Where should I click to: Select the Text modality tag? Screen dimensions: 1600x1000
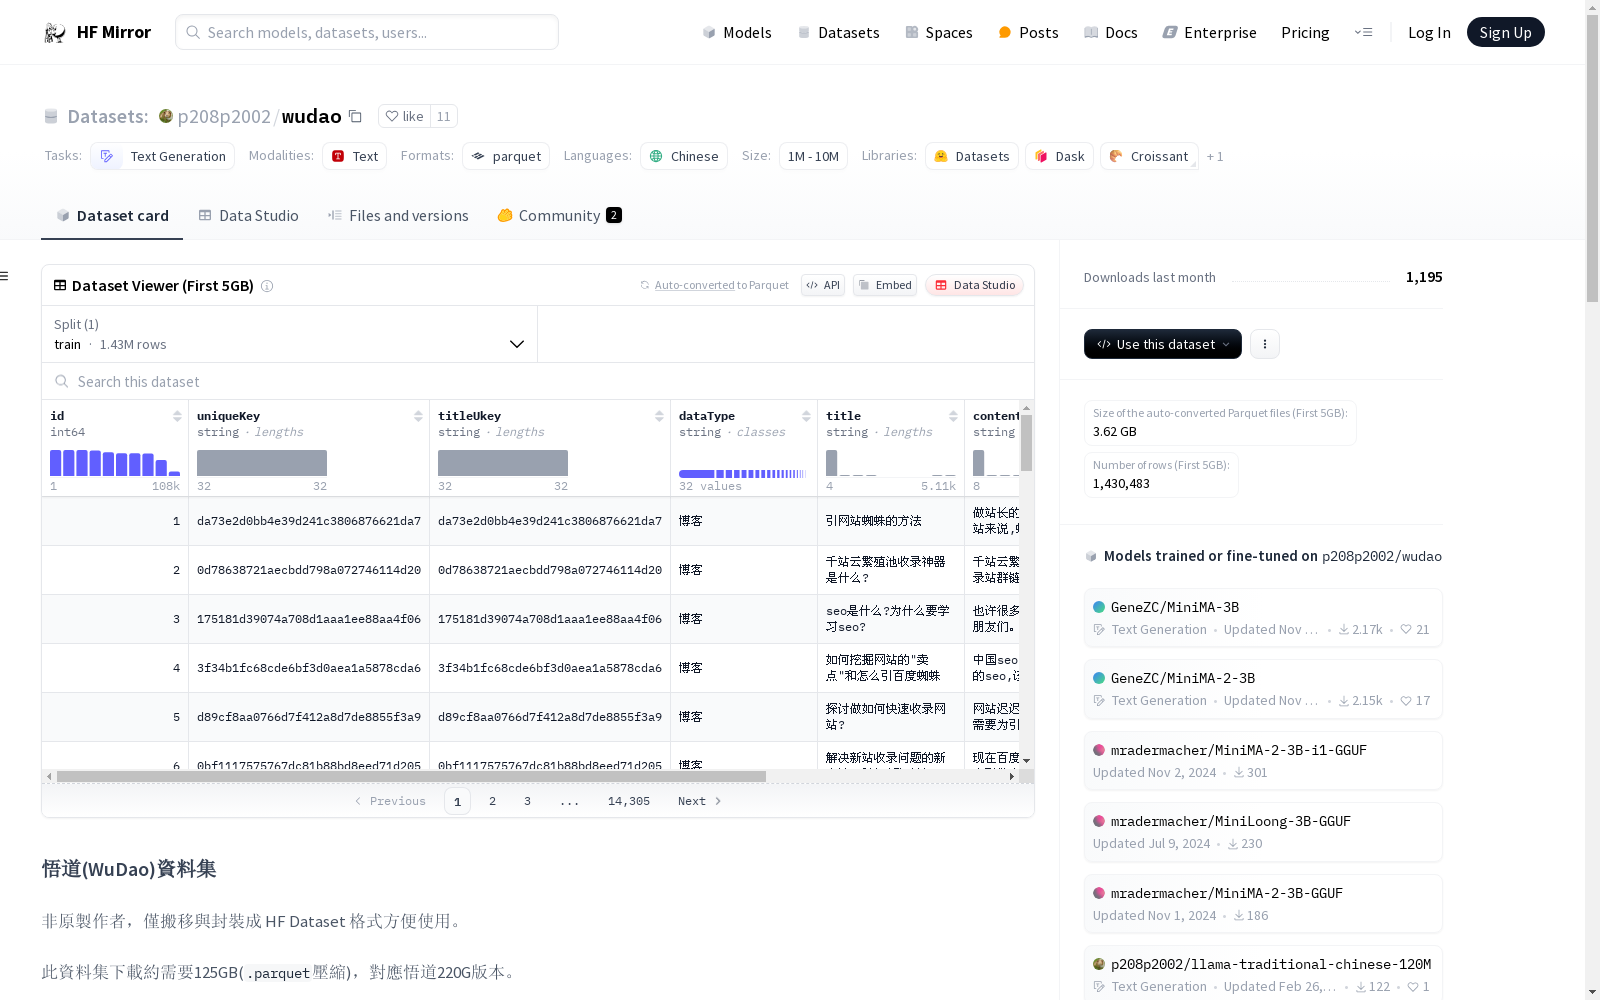tap(355, 156)
